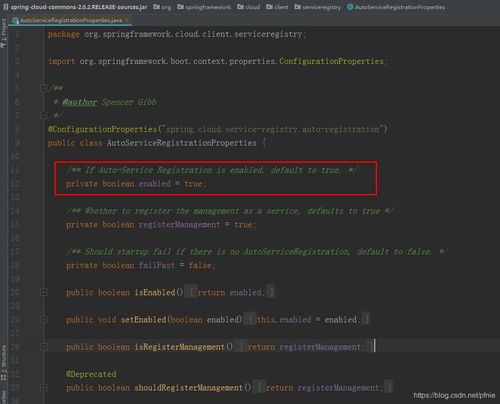Click the ConfigurationProperties import reference
500x404 pixels.
coord(331,61)
